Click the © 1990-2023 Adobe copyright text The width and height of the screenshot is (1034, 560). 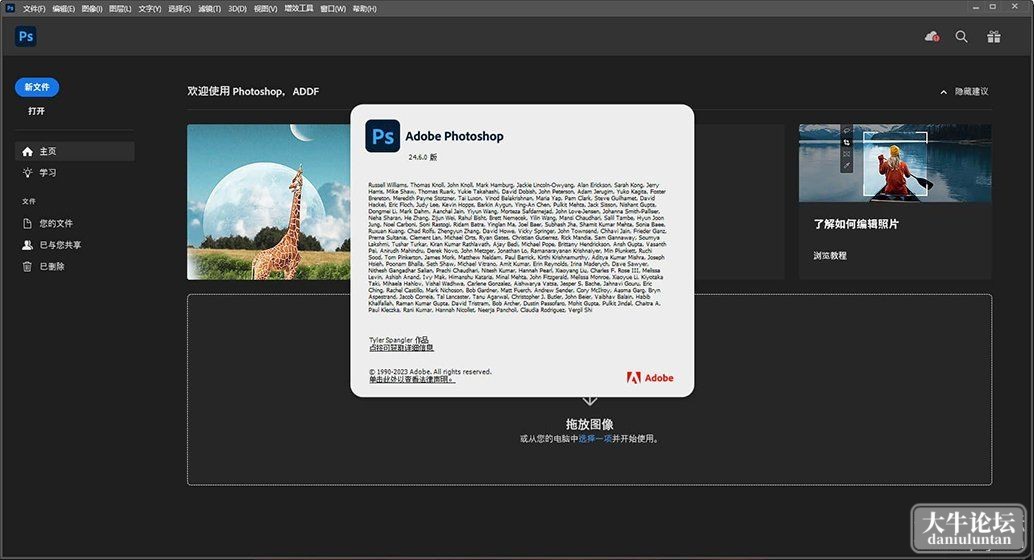(430, 371)
